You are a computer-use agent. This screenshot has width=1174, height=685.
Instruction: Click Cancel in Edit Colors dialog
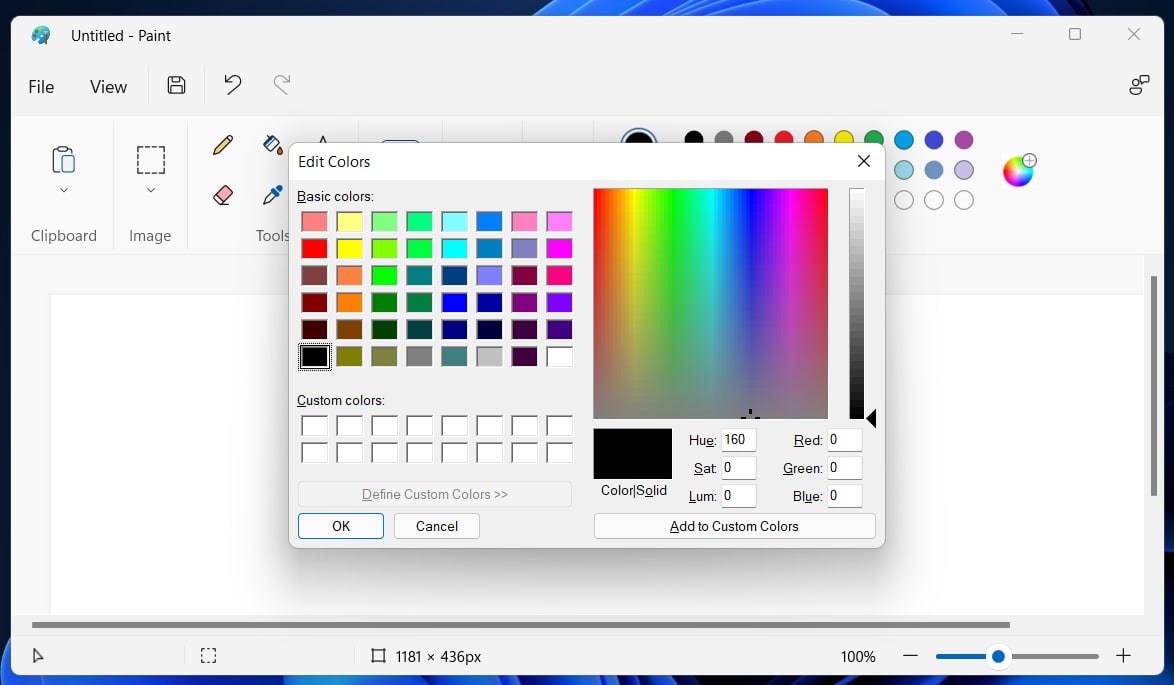437,526
